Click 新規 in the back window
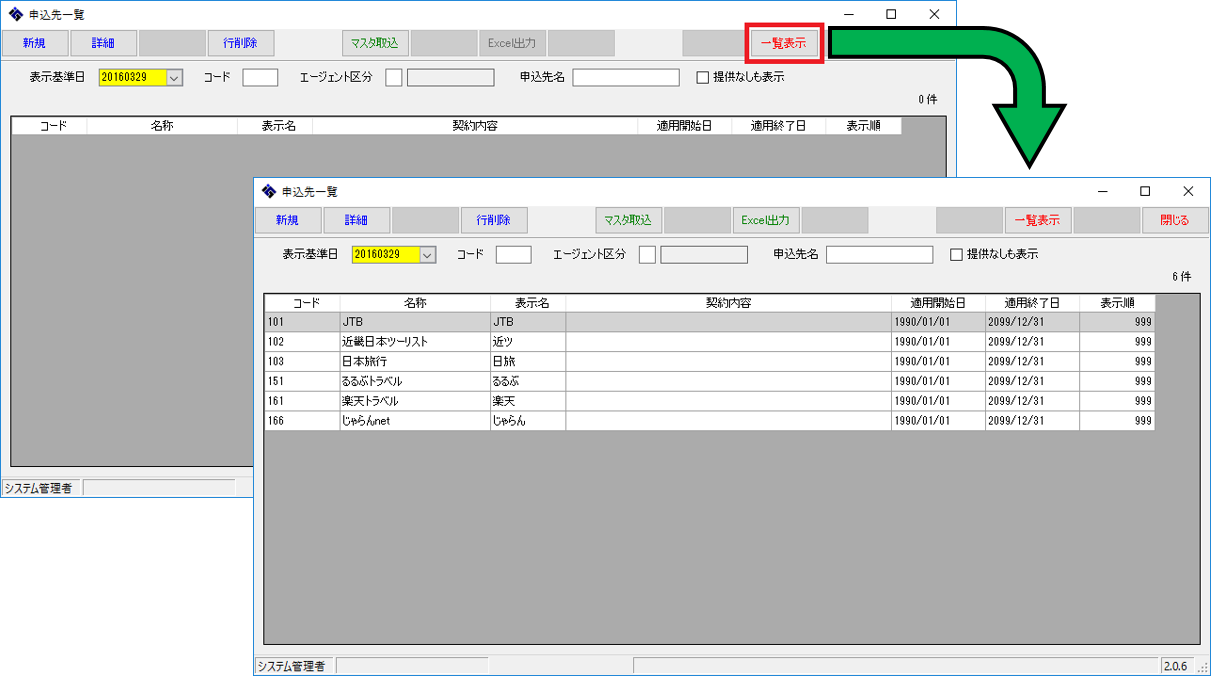The image size is (1211, 676). 35,43
